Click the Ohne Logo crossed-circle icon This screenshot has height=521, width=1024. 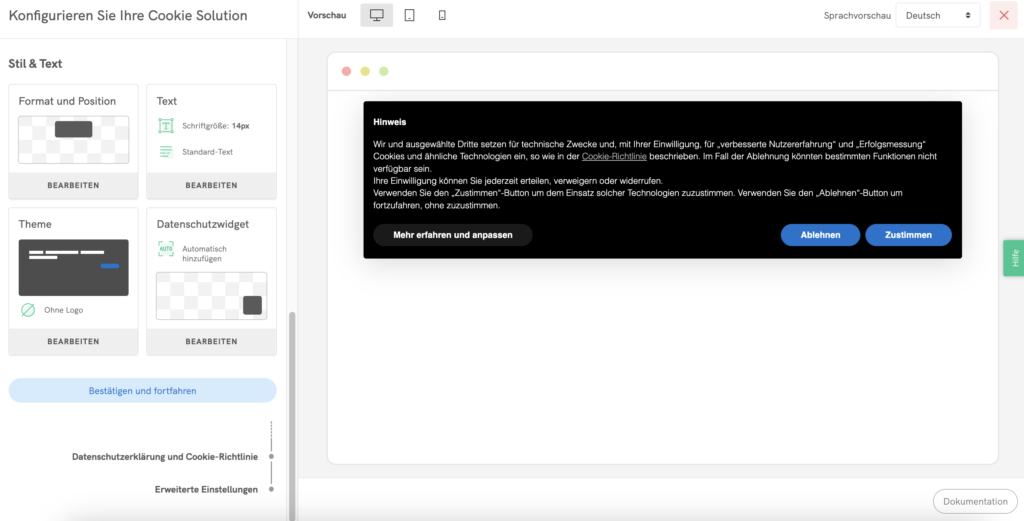point(28,310)
